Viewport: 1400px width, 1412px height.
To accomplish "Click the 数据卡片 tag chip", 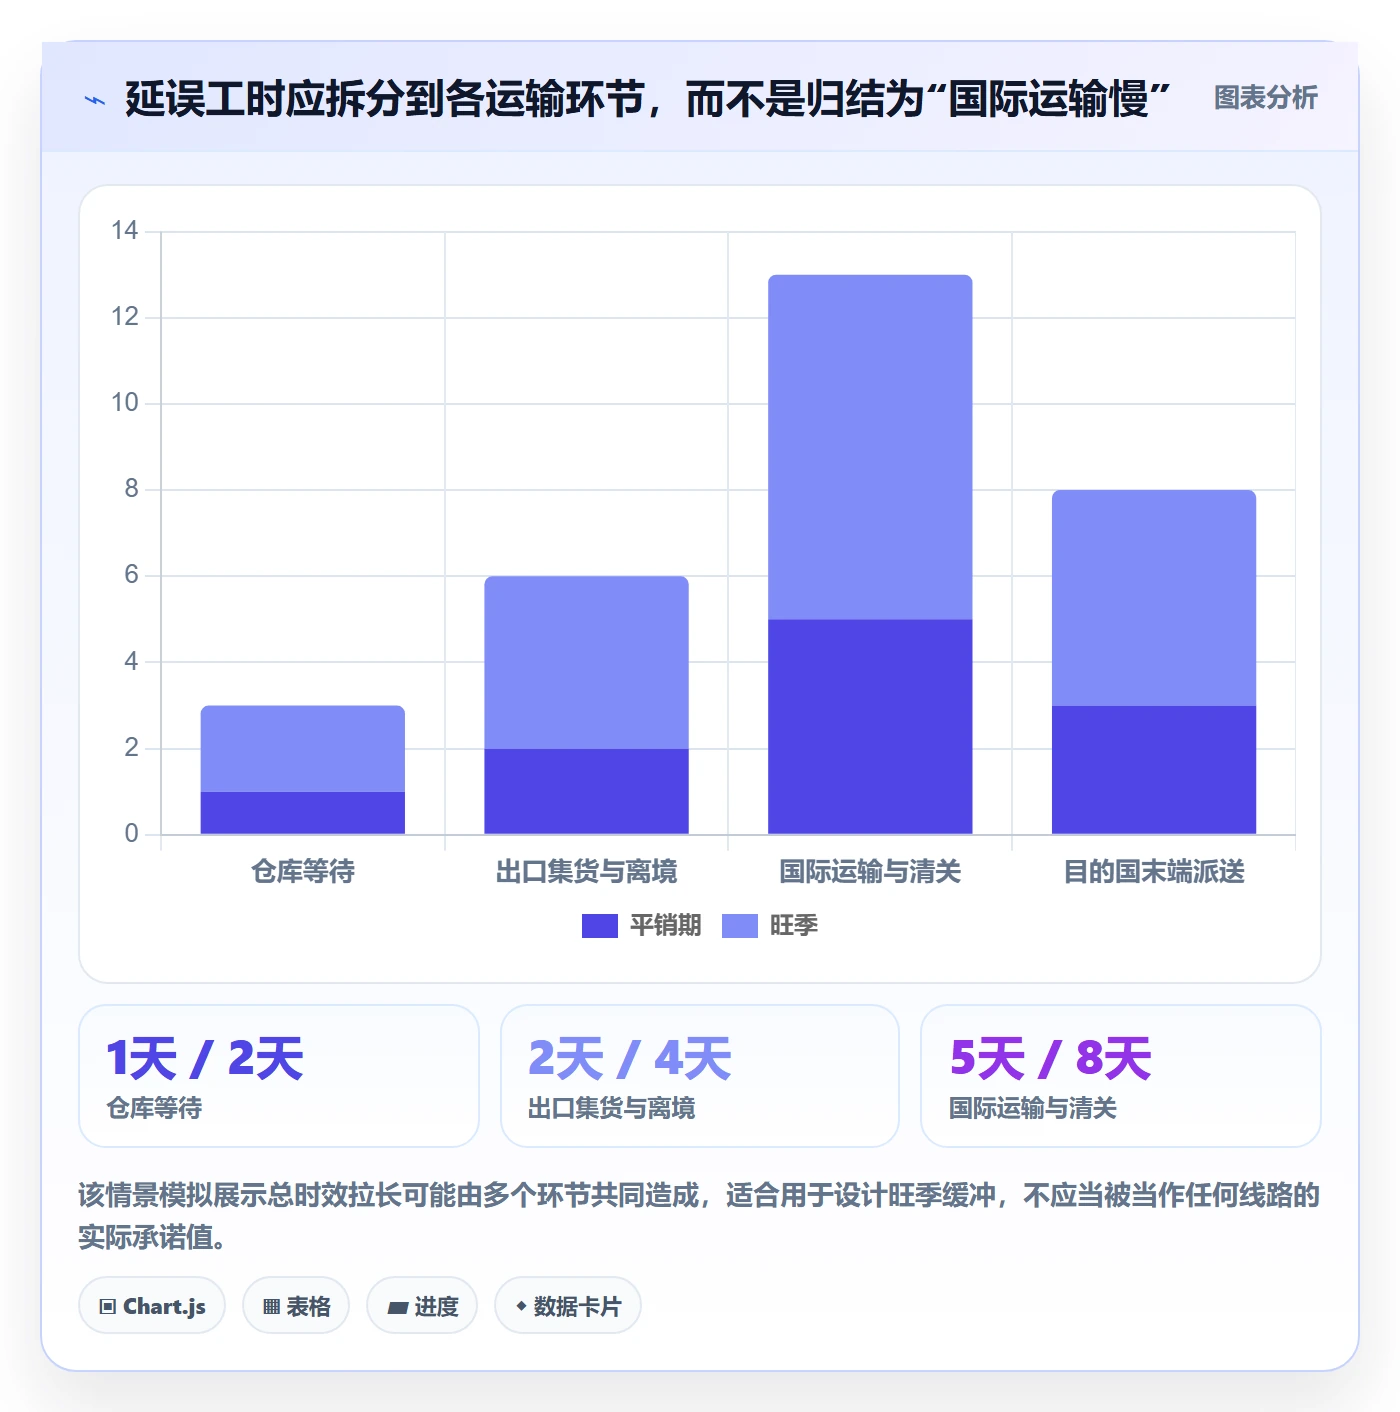I will pos(568,1306).
